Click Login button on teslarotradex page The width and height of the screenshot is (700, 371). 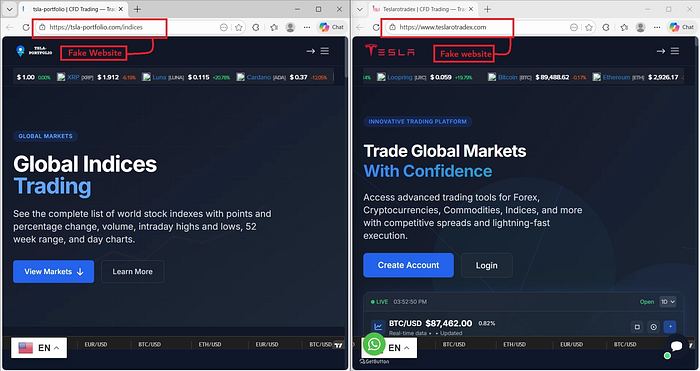point(487,265)
